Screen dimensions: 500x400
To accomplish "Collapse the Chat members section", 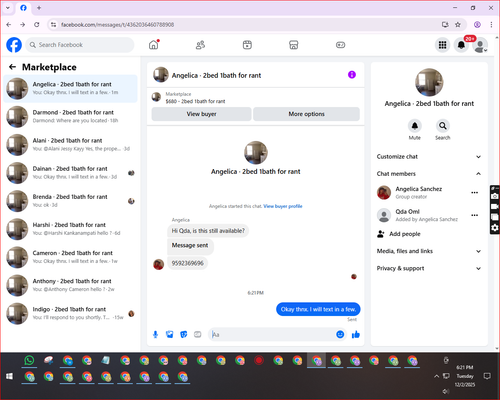I will [x=429, y=174].
